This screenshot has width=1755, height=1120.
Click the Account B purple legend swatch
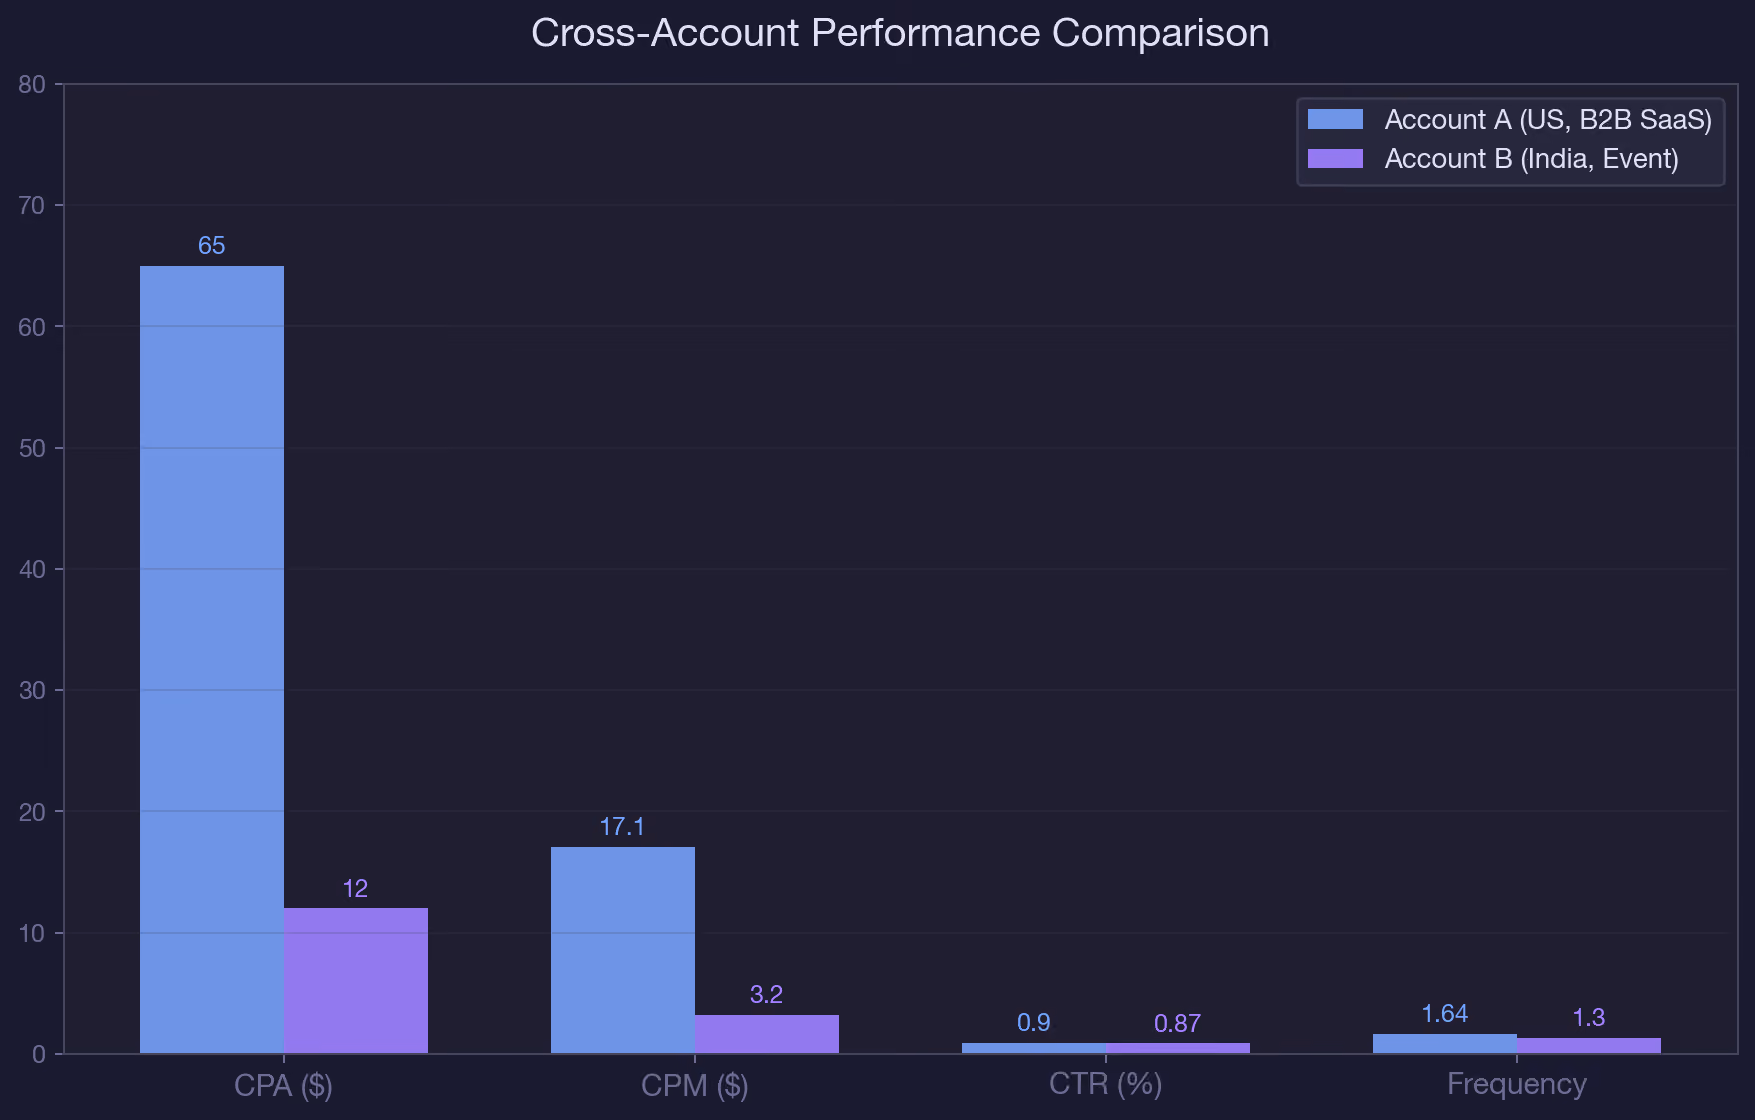(1335, 158)
